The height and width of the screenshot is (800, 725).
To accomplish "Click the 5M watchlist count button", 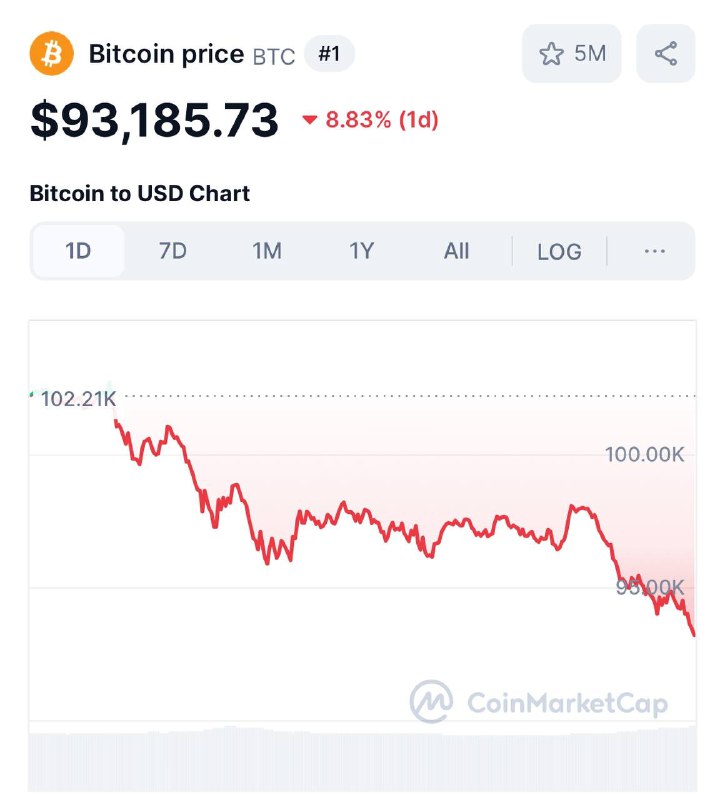I will 571,54.
